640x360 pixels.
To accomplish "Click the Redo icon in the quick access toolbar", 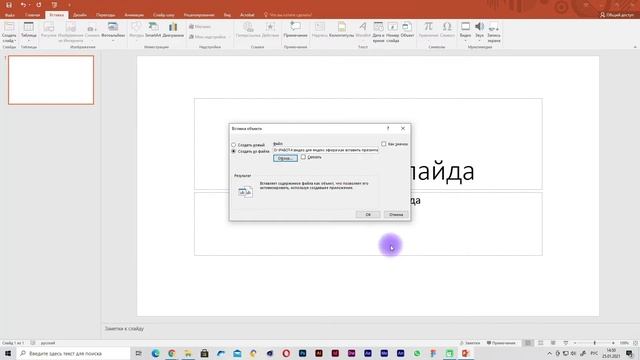I will pyautogui.click(x=39, y=5).
